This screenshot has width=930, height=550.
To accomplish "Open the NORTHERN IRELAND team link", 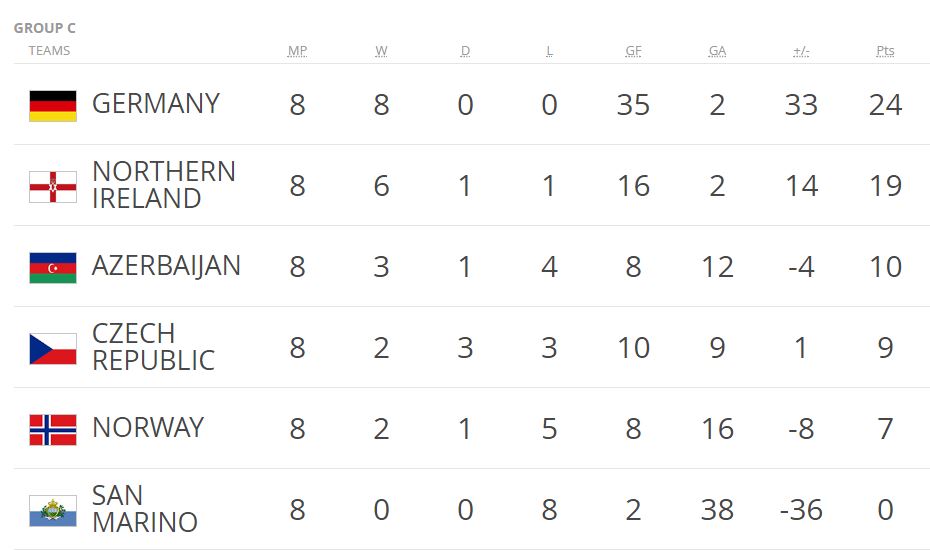I will (x=164, y=185).
